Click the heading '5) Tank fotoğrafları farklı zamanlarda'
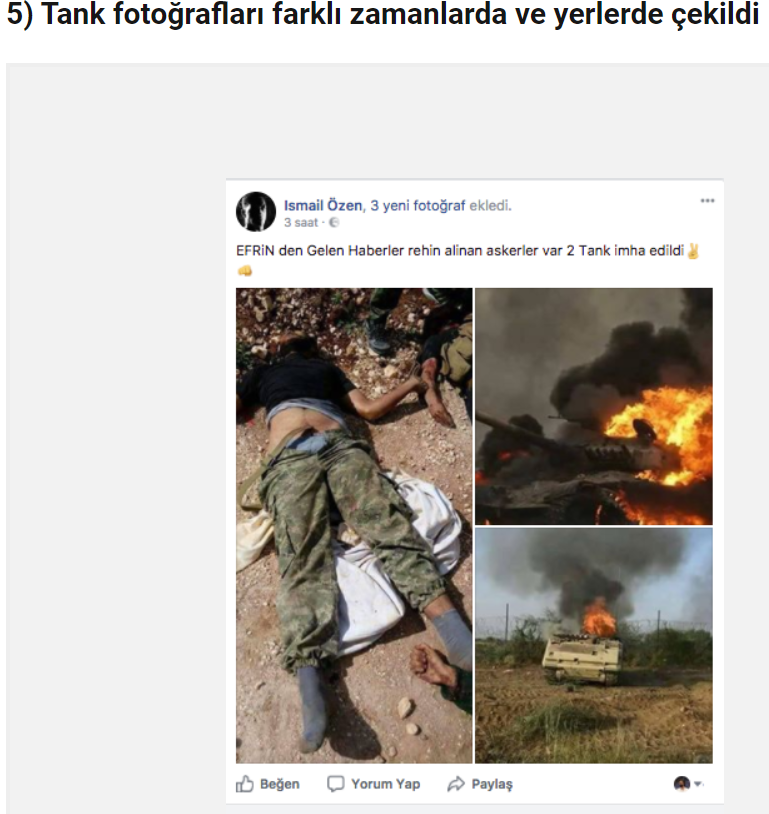 tap(383, 15)
